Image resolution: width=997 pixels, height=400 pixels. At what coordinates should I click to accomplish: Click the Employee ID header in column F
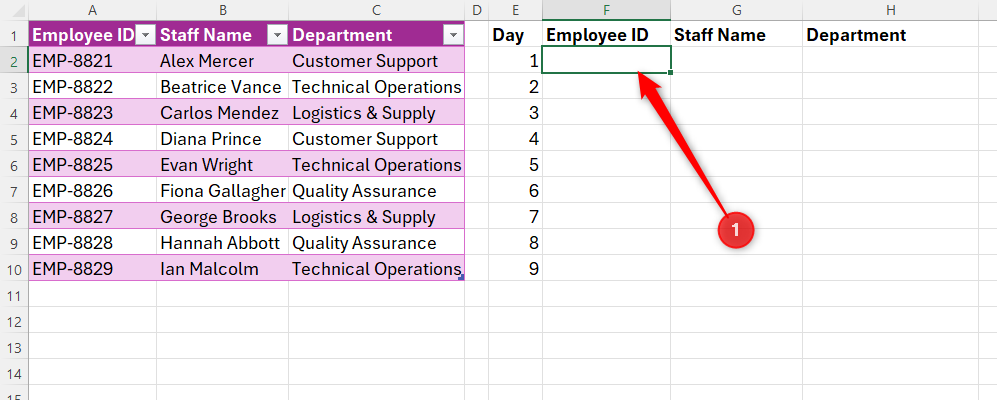606,35
